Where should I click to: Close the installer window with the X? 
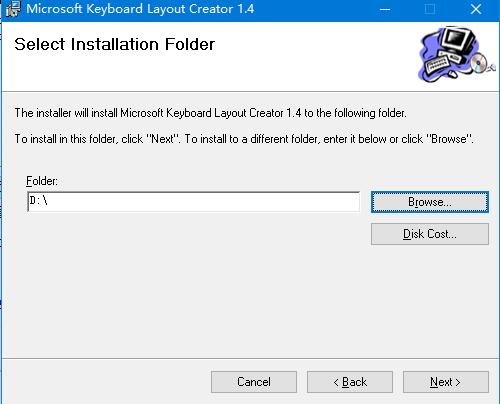pos(476,9)
